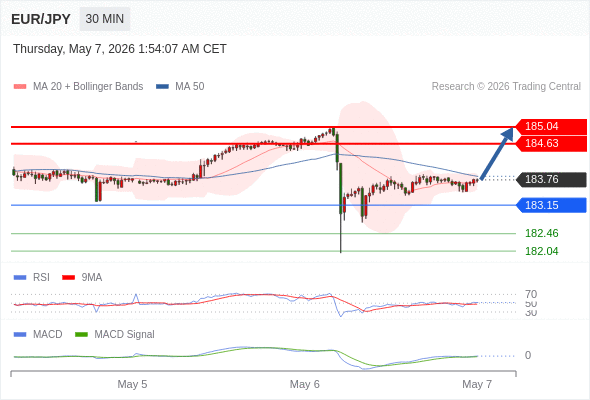Click the 185.04 red resistance label
The image size is (590, 400).
551,126
